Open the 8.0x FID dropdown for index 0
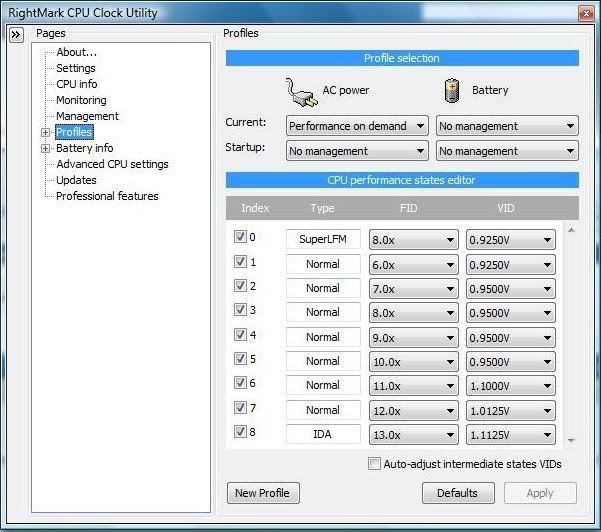This screenshot has width=601, height=532. (414, 240)
